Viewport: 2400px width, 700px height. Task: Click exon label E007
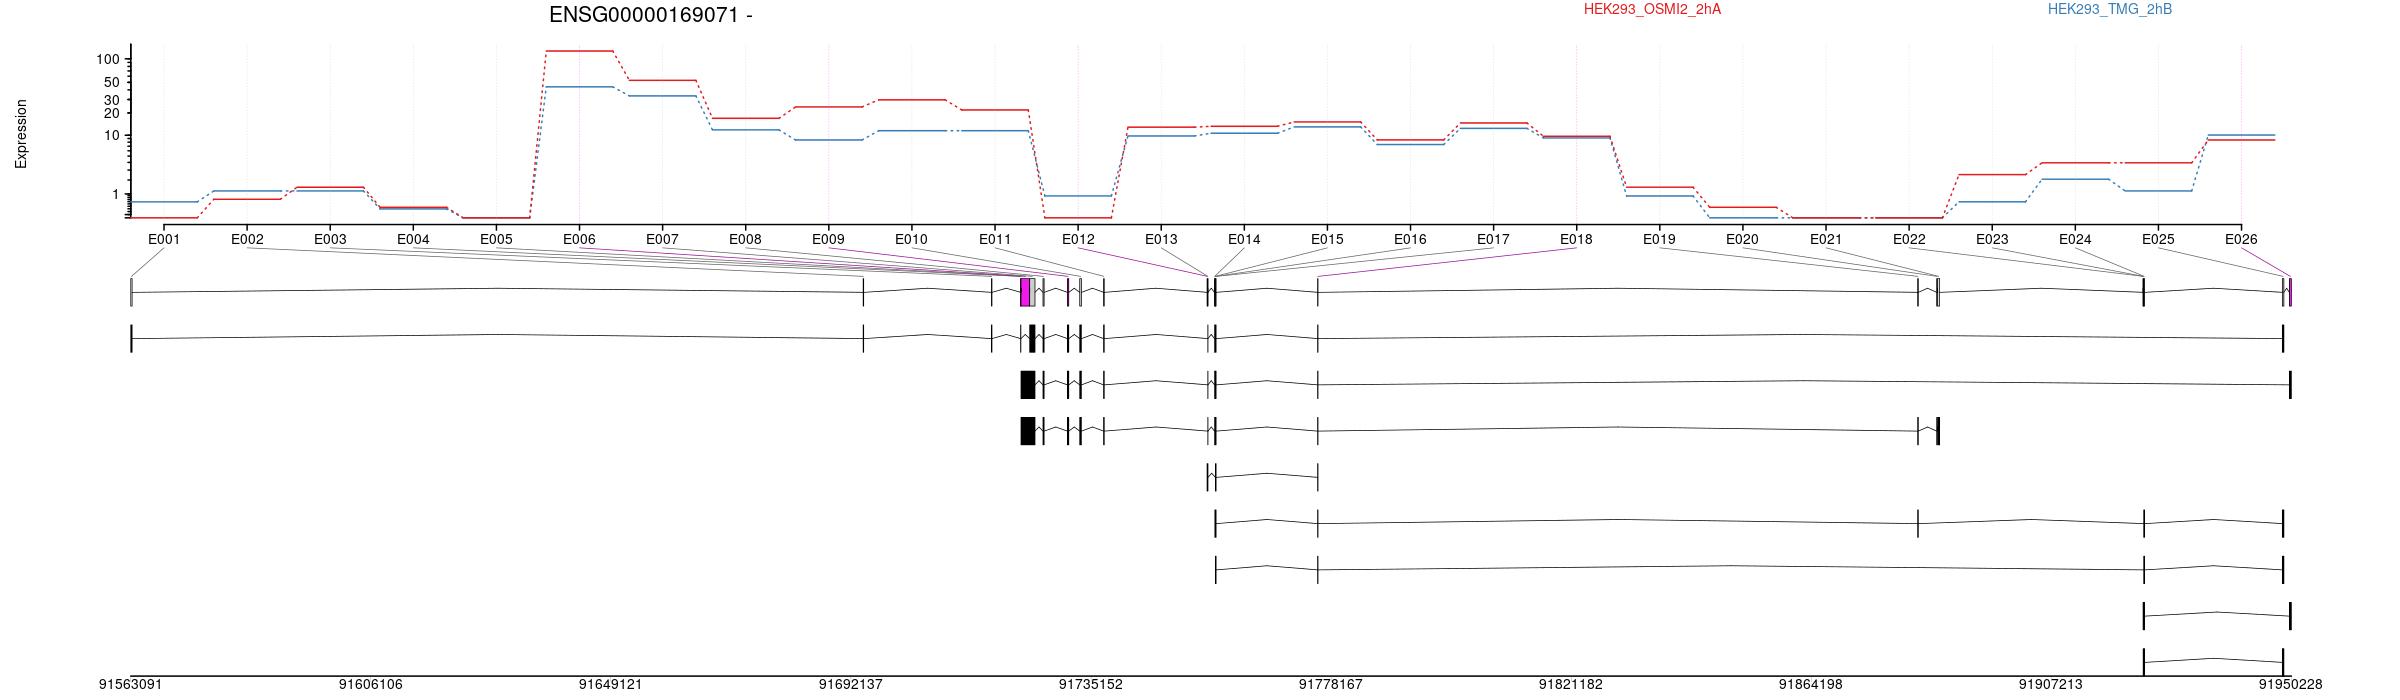click(662, 239)
